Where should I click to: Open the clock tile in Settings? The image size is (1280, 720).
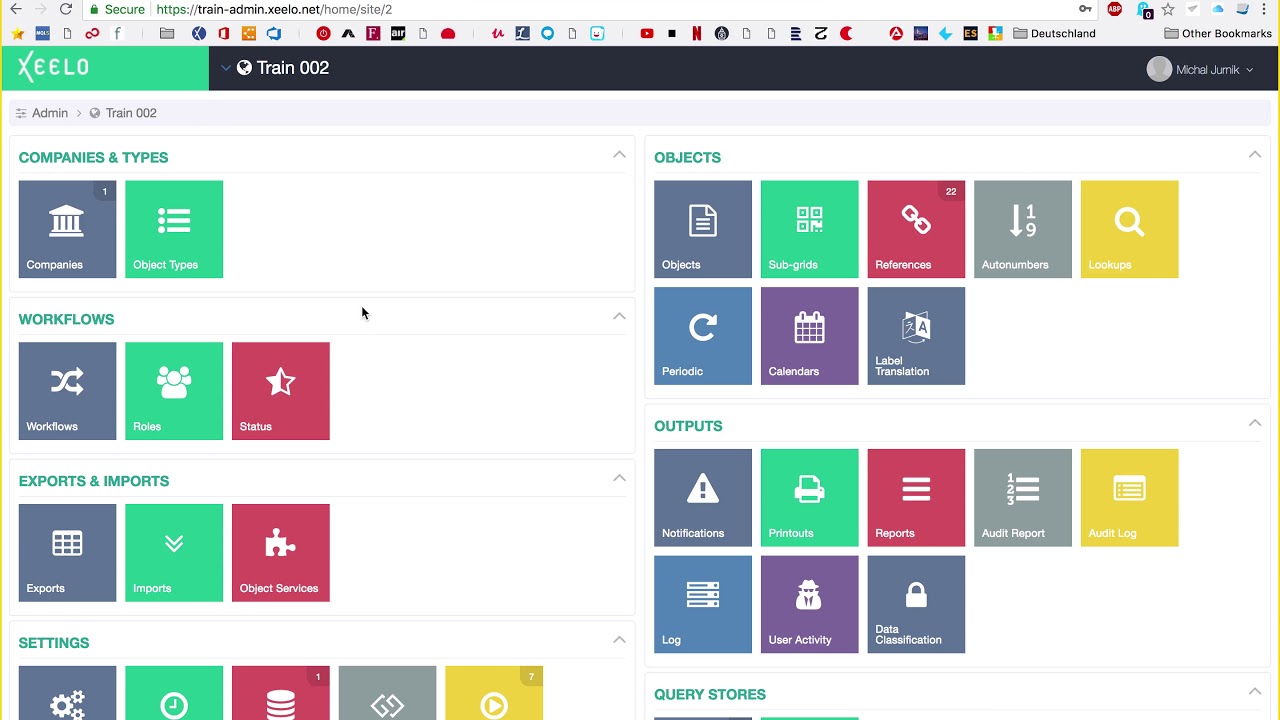pos(174,693)
